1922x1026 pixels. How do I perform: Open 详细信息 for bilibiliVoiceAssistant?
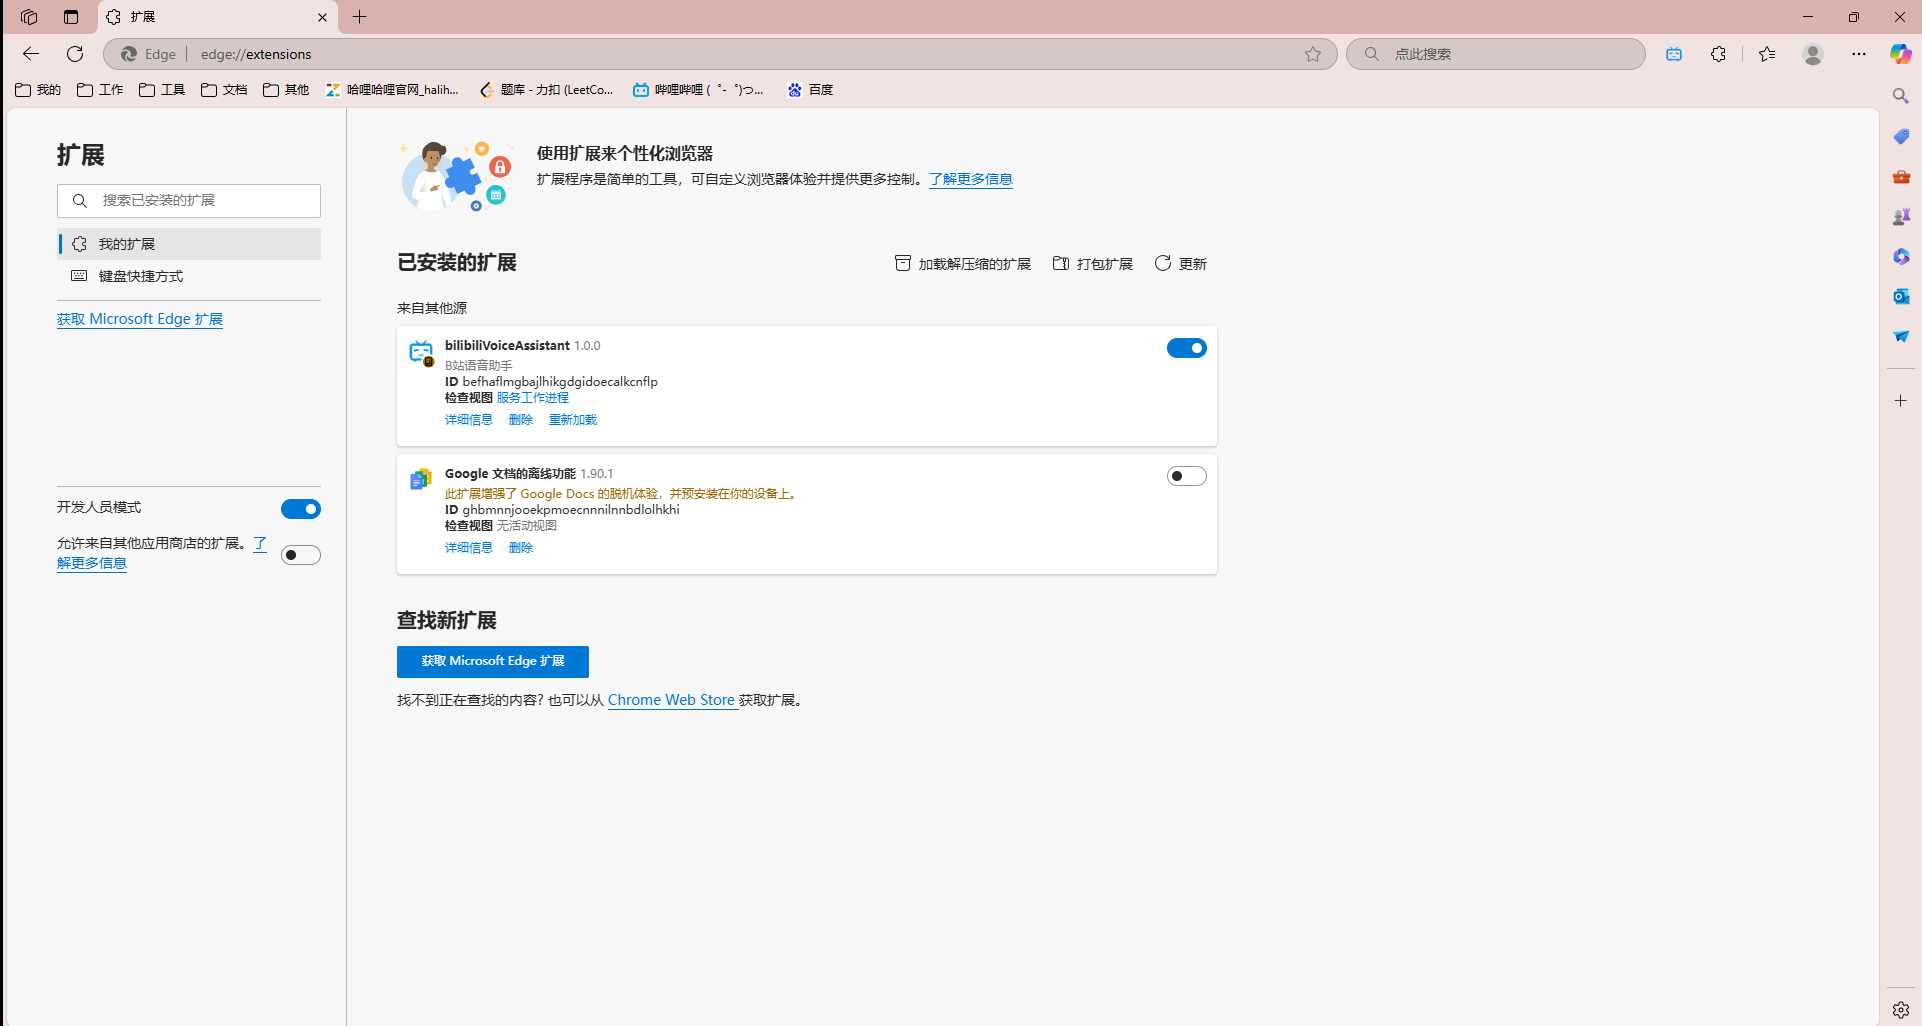[x=469, y=420]
